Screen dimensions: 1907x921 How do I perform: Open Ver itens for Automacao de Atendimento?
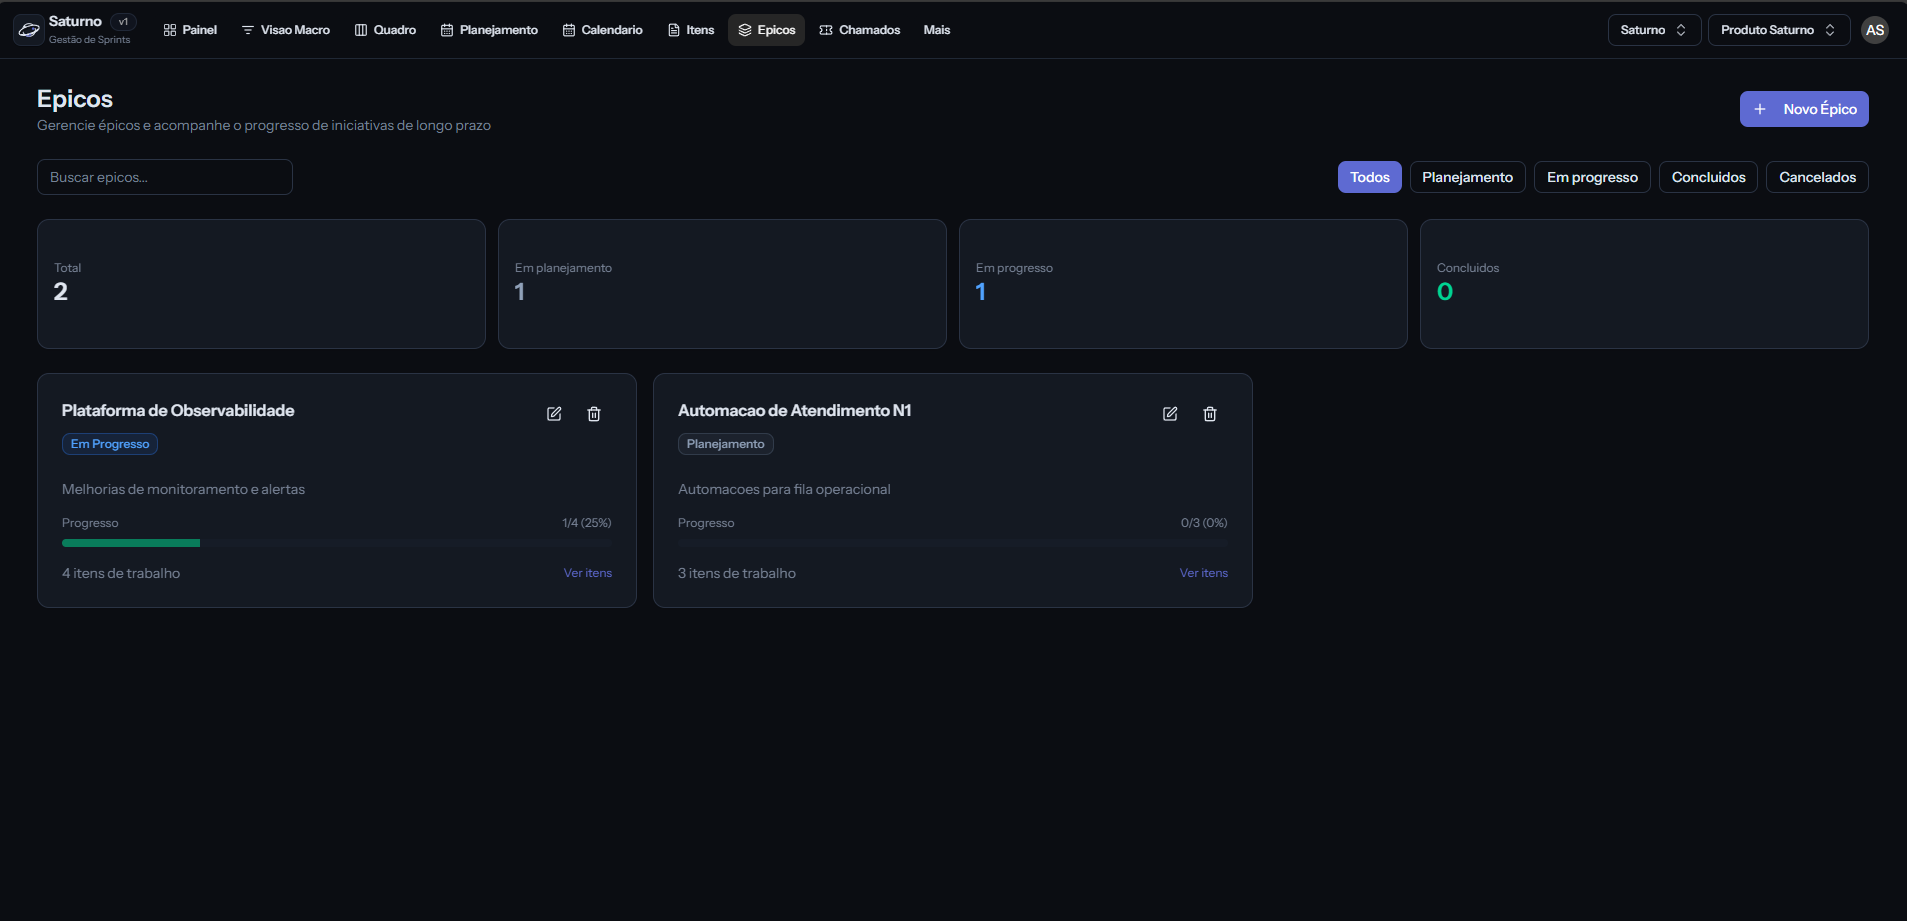pos(1203,573)
